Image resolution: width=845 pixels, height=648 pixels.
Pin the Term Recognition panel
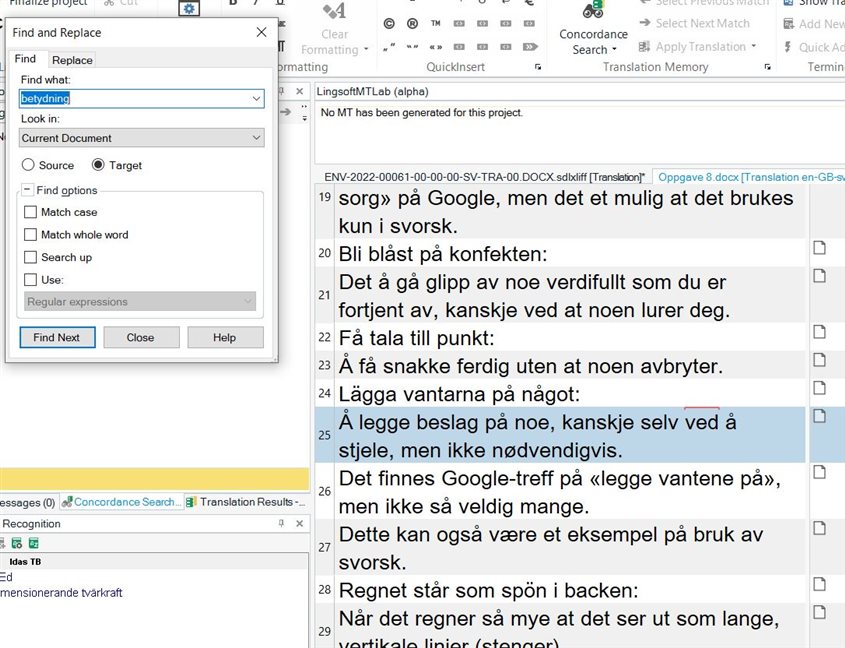tap(281, 523)
